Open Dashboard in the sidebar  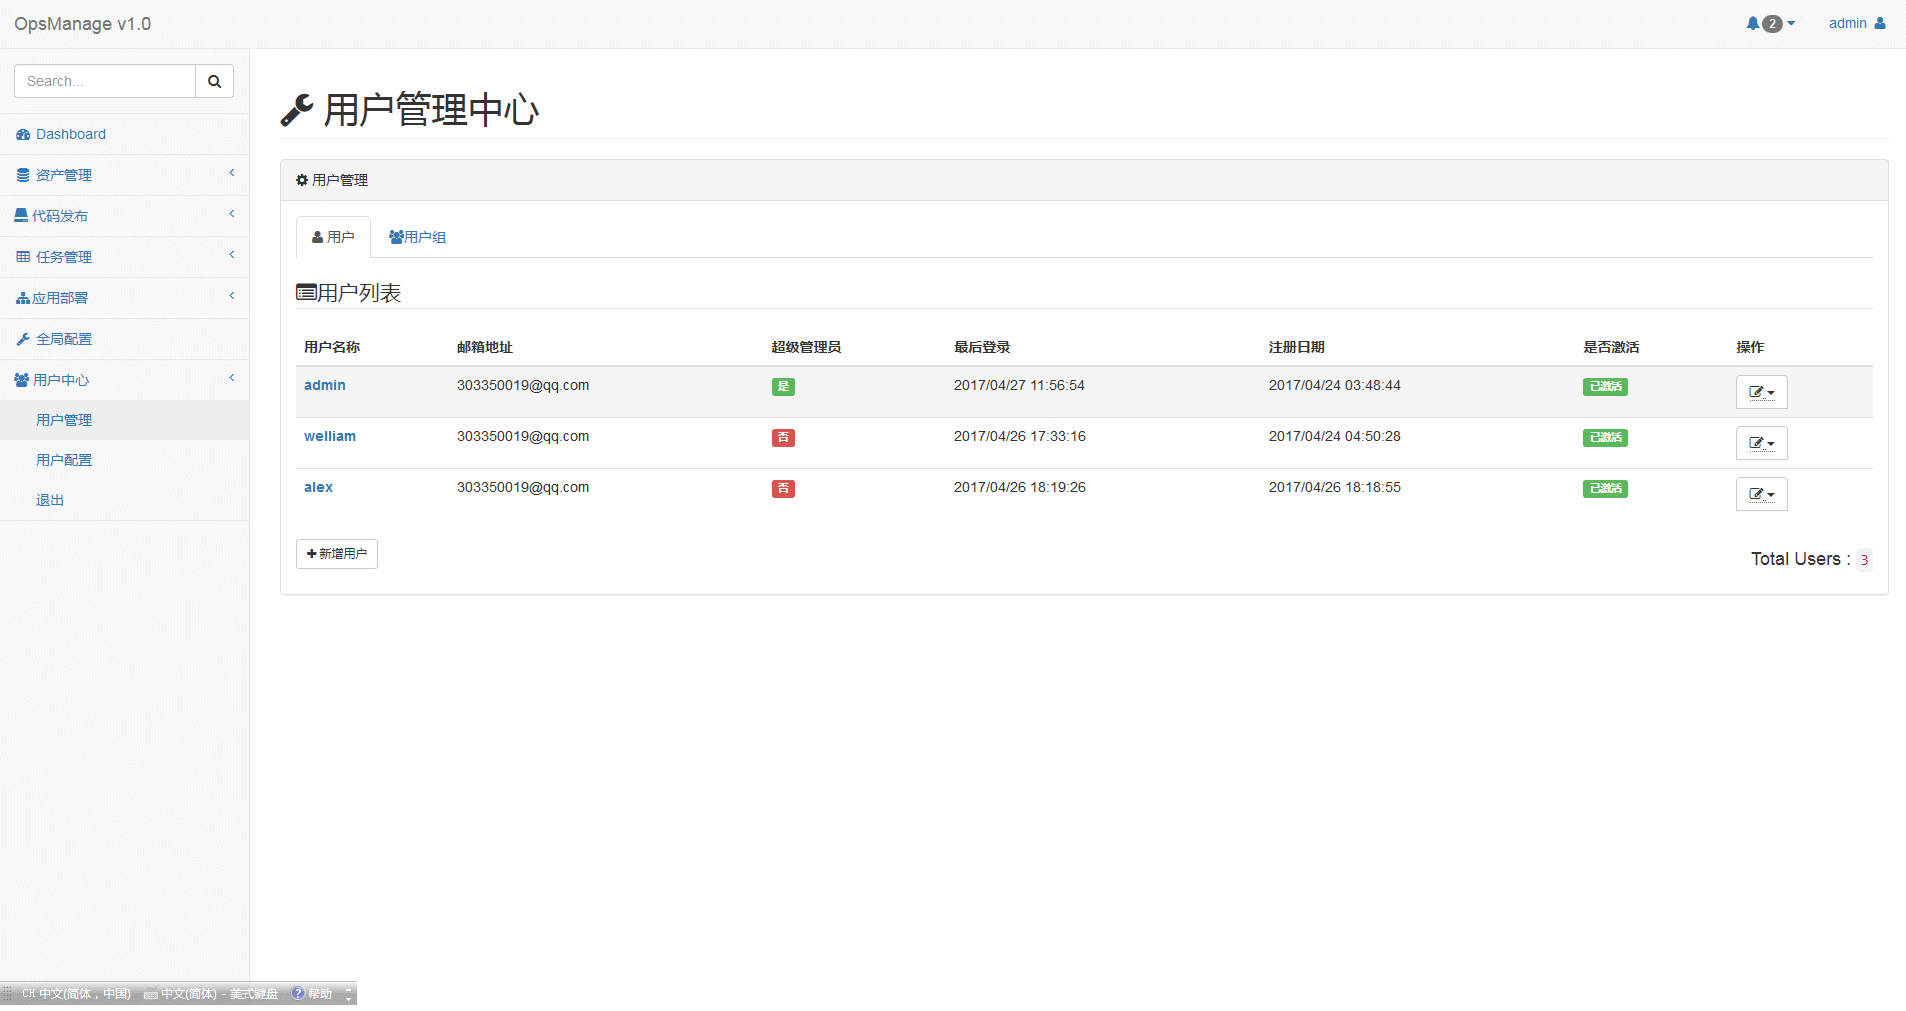[124, 134]
